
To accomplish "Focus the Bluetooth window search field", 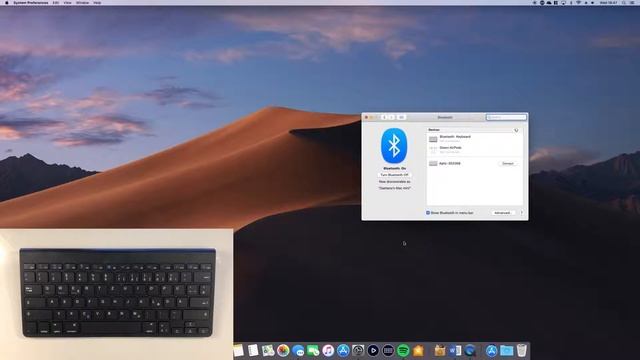I will coord(506,117).
